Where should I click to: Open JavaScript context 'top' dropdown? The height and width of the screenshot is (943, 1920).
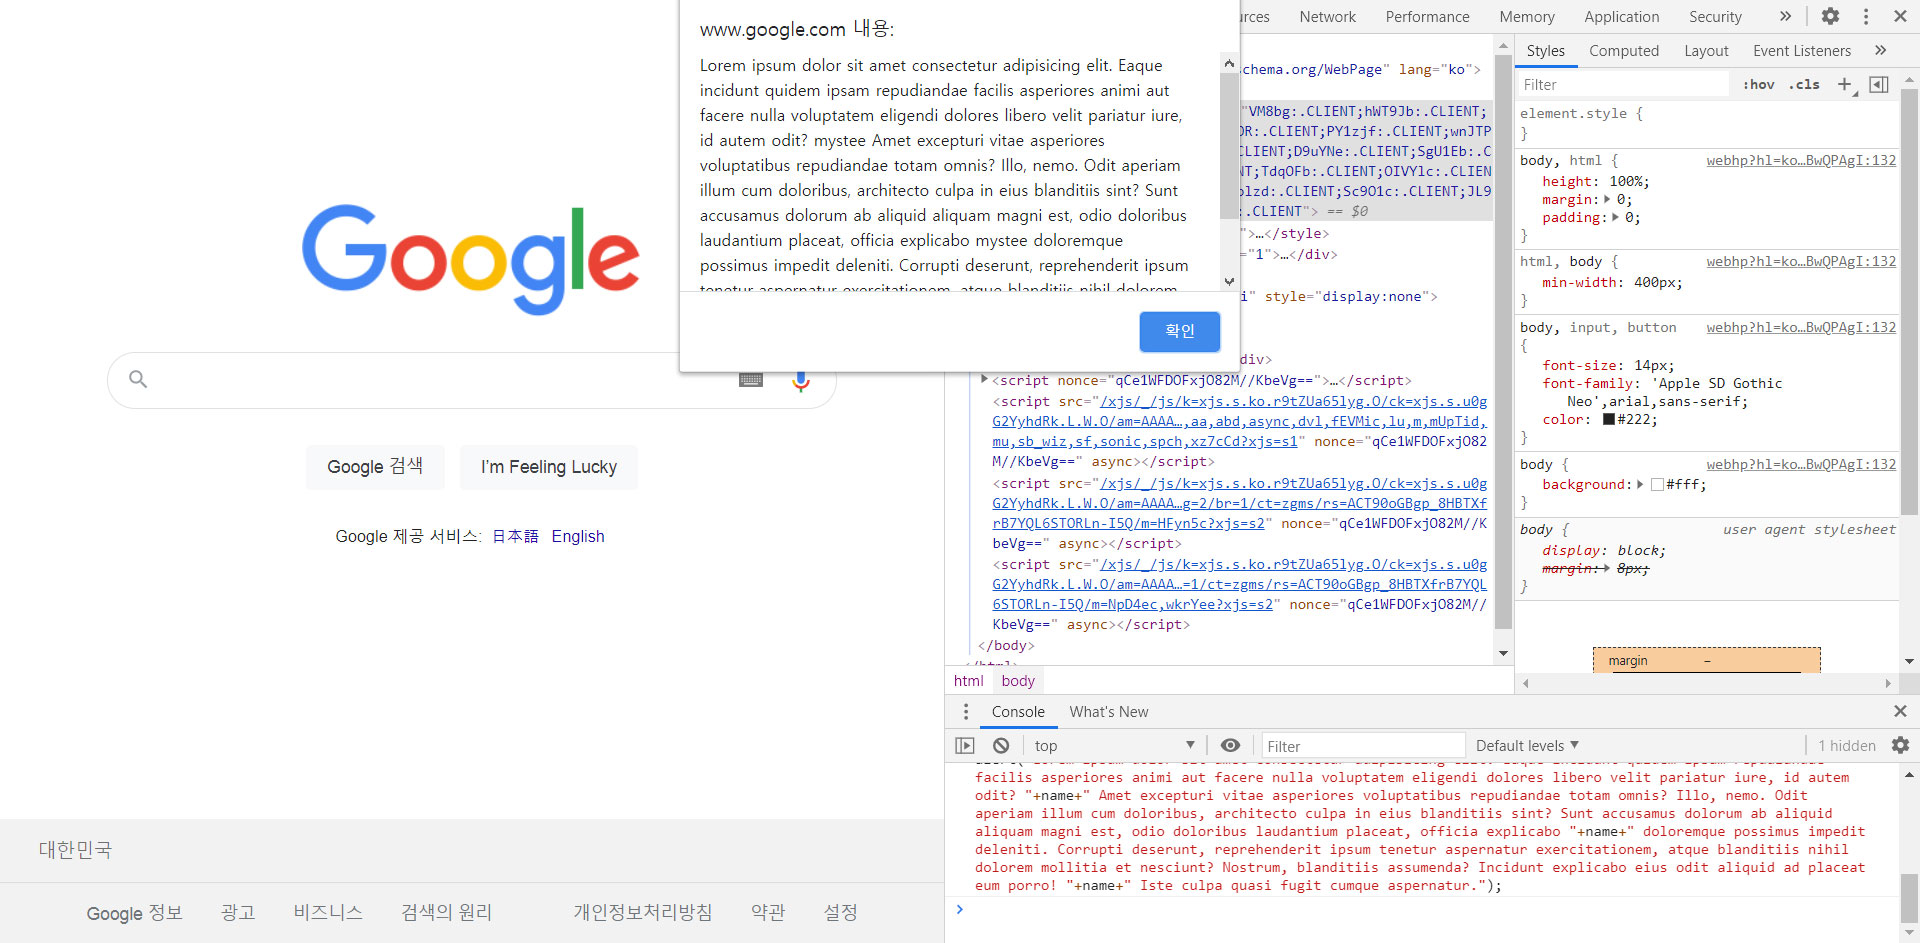[1114, 745]
